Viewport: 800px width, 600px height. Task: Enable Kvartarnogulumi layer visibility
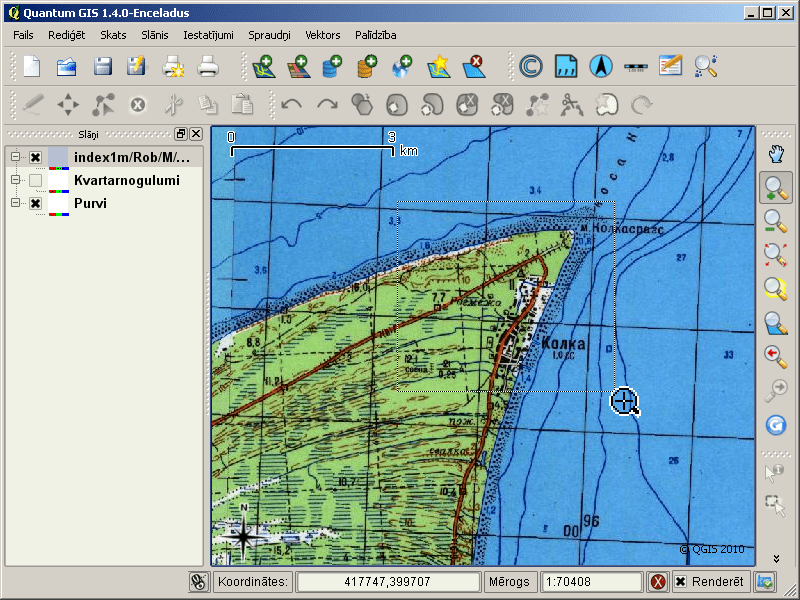coord(35,180)
